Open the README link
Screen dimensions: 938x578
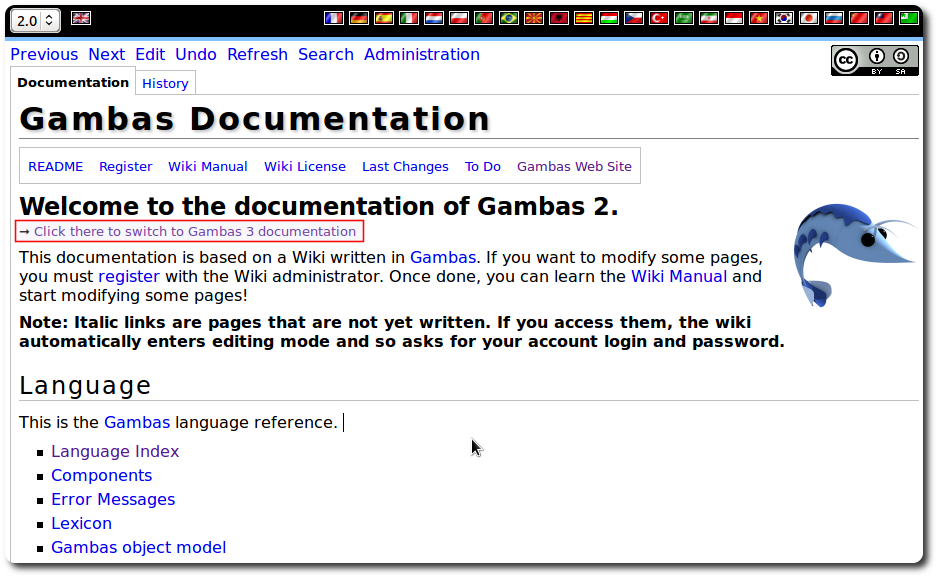55,167
